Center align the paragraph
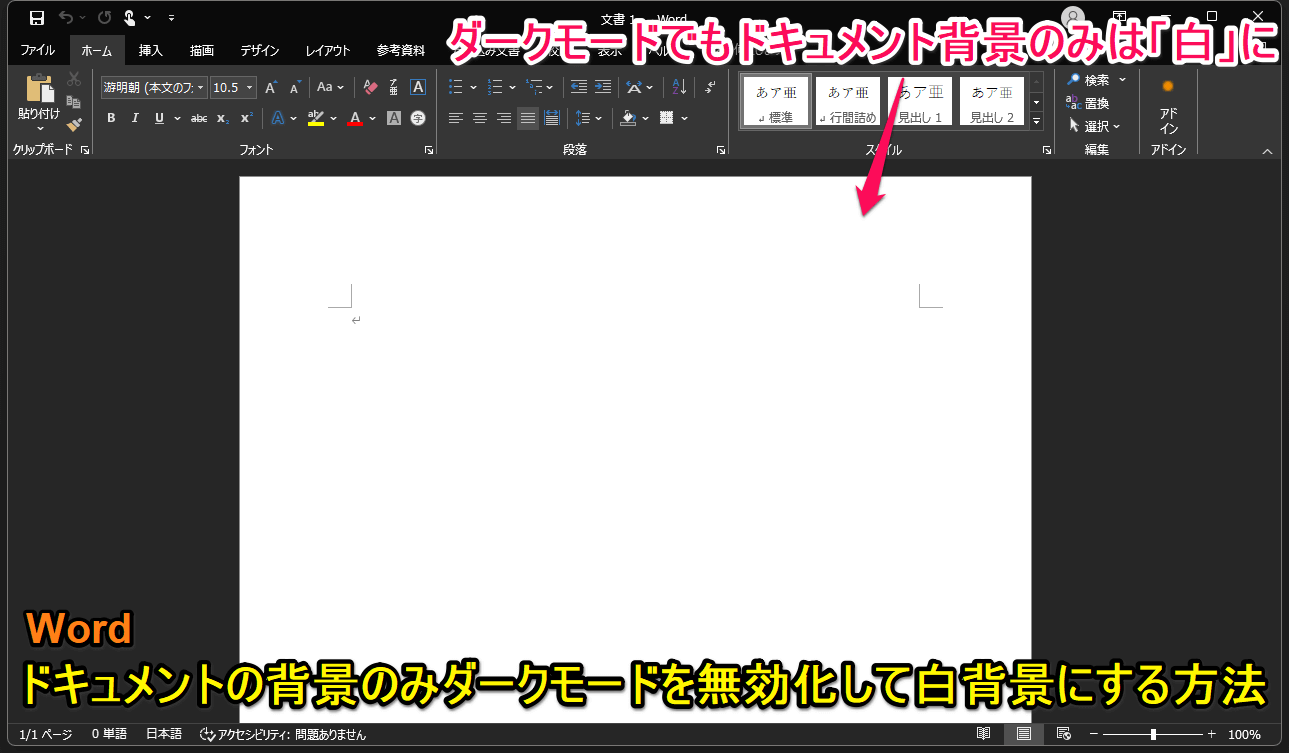This screenshot has width=1289, height=753. tap(480, 118)
